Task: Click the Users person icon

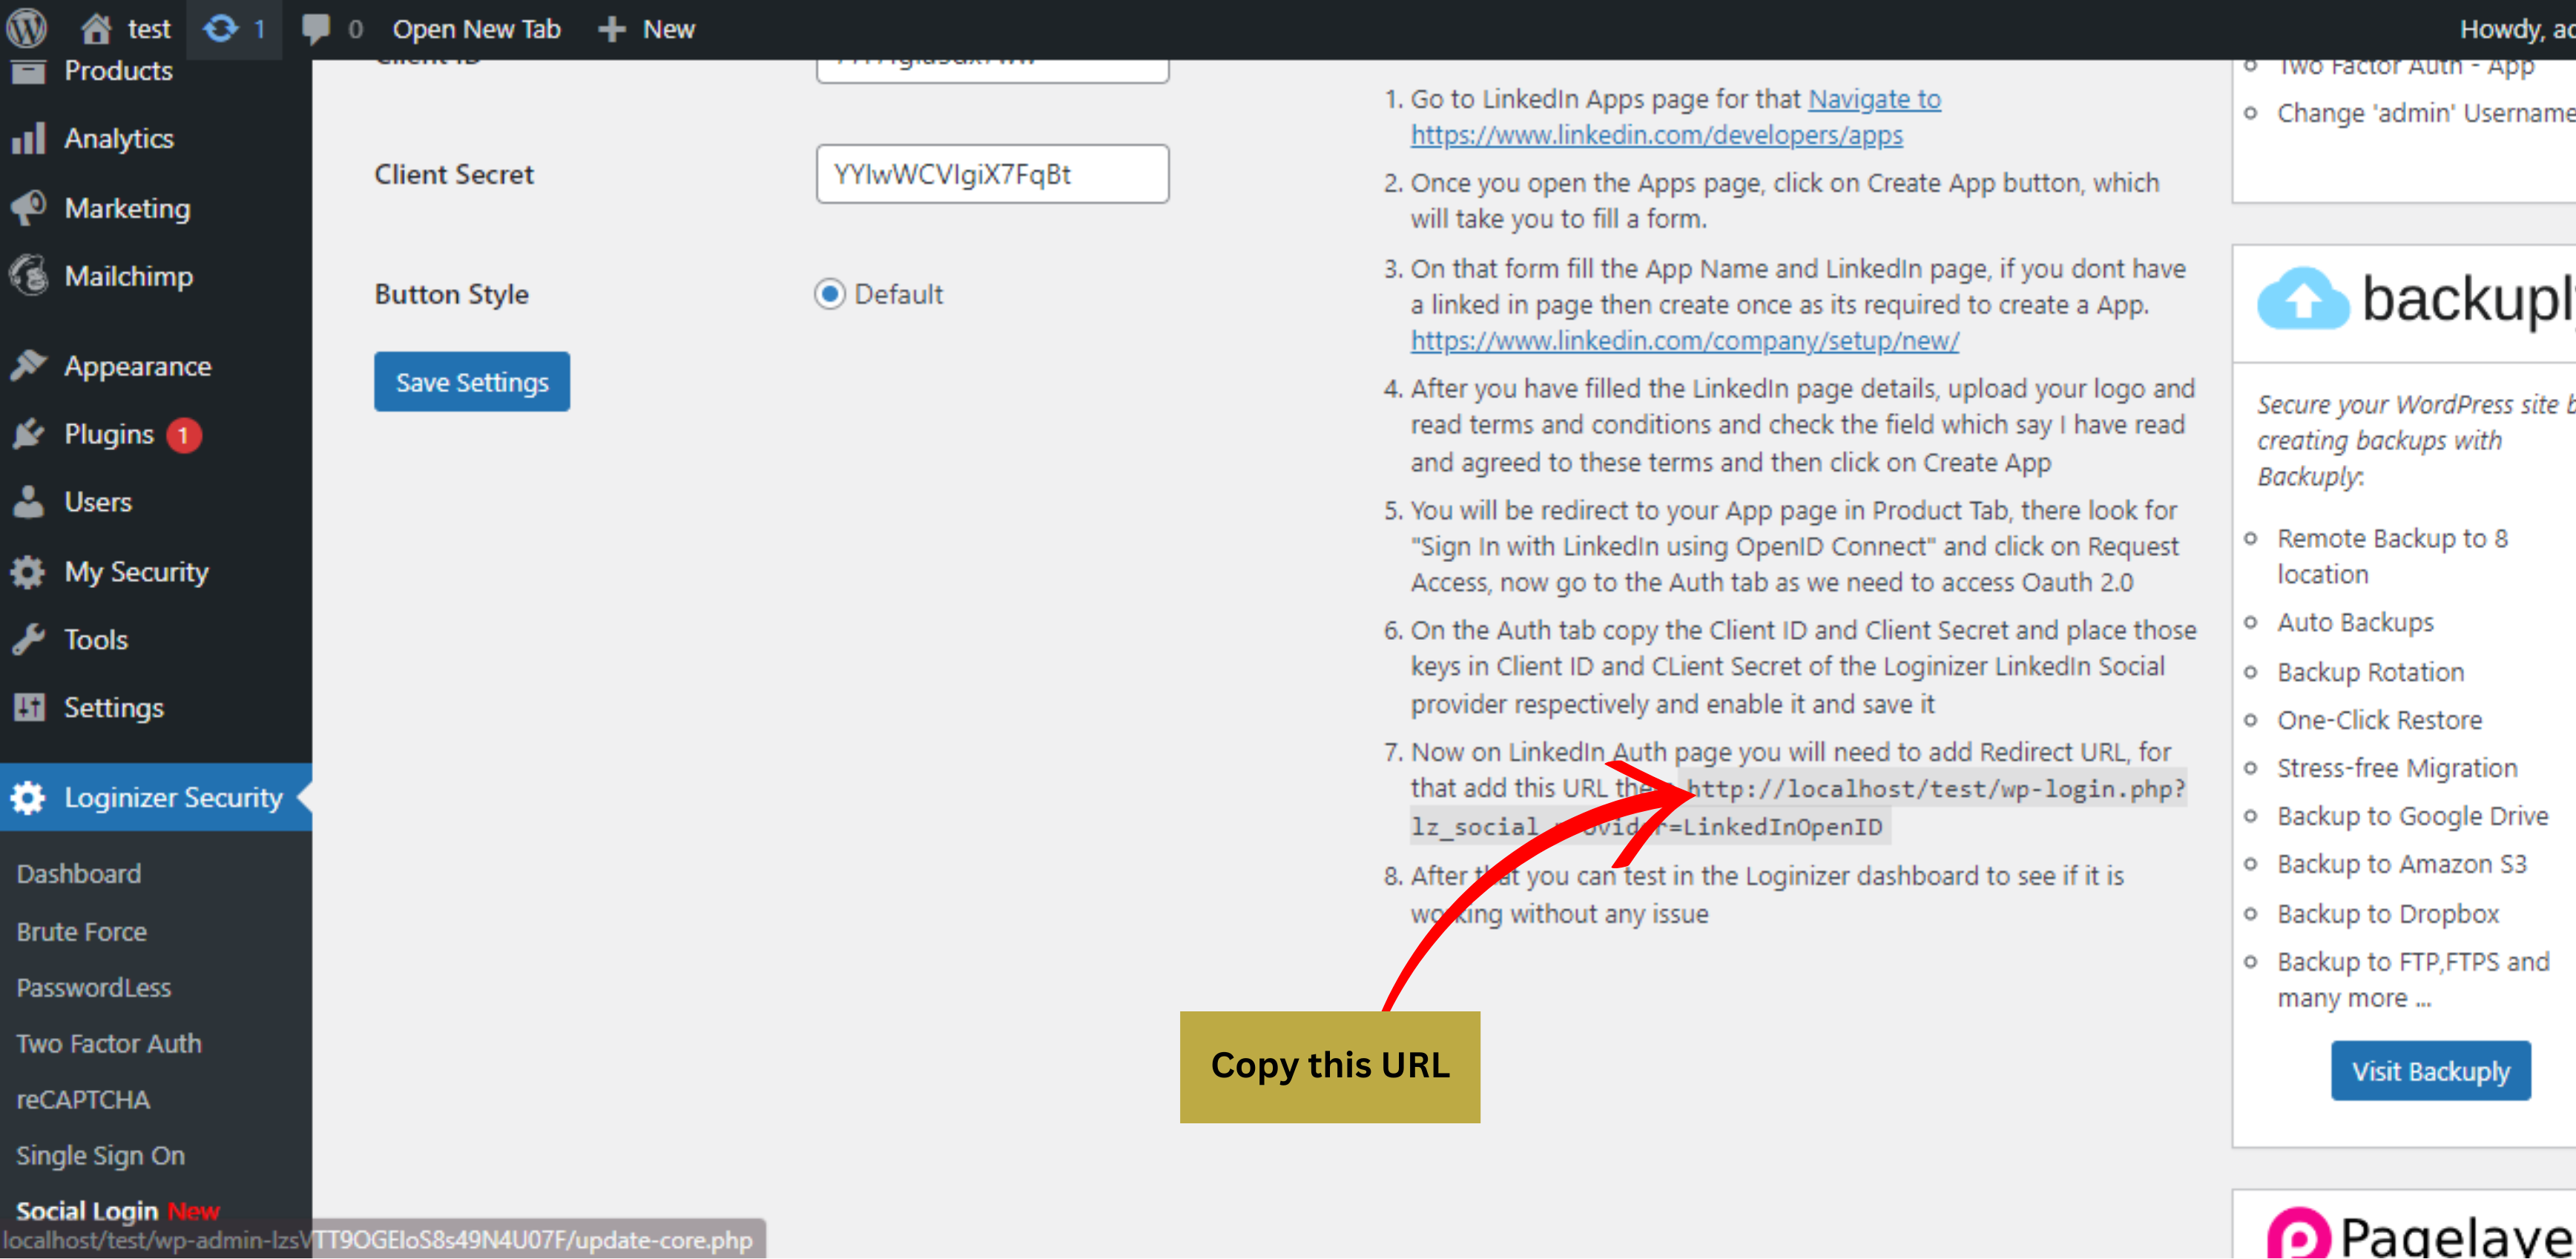Action: click(28, 502)
